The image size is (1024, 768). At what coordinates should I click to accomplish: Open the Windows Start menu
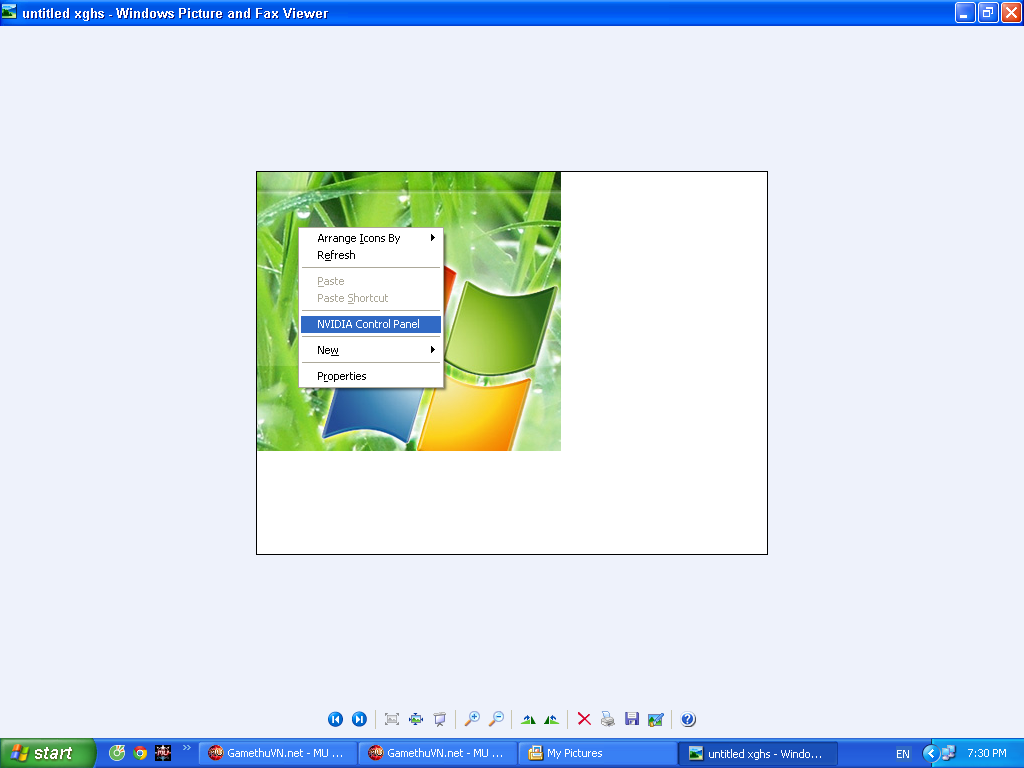[47, 753]
